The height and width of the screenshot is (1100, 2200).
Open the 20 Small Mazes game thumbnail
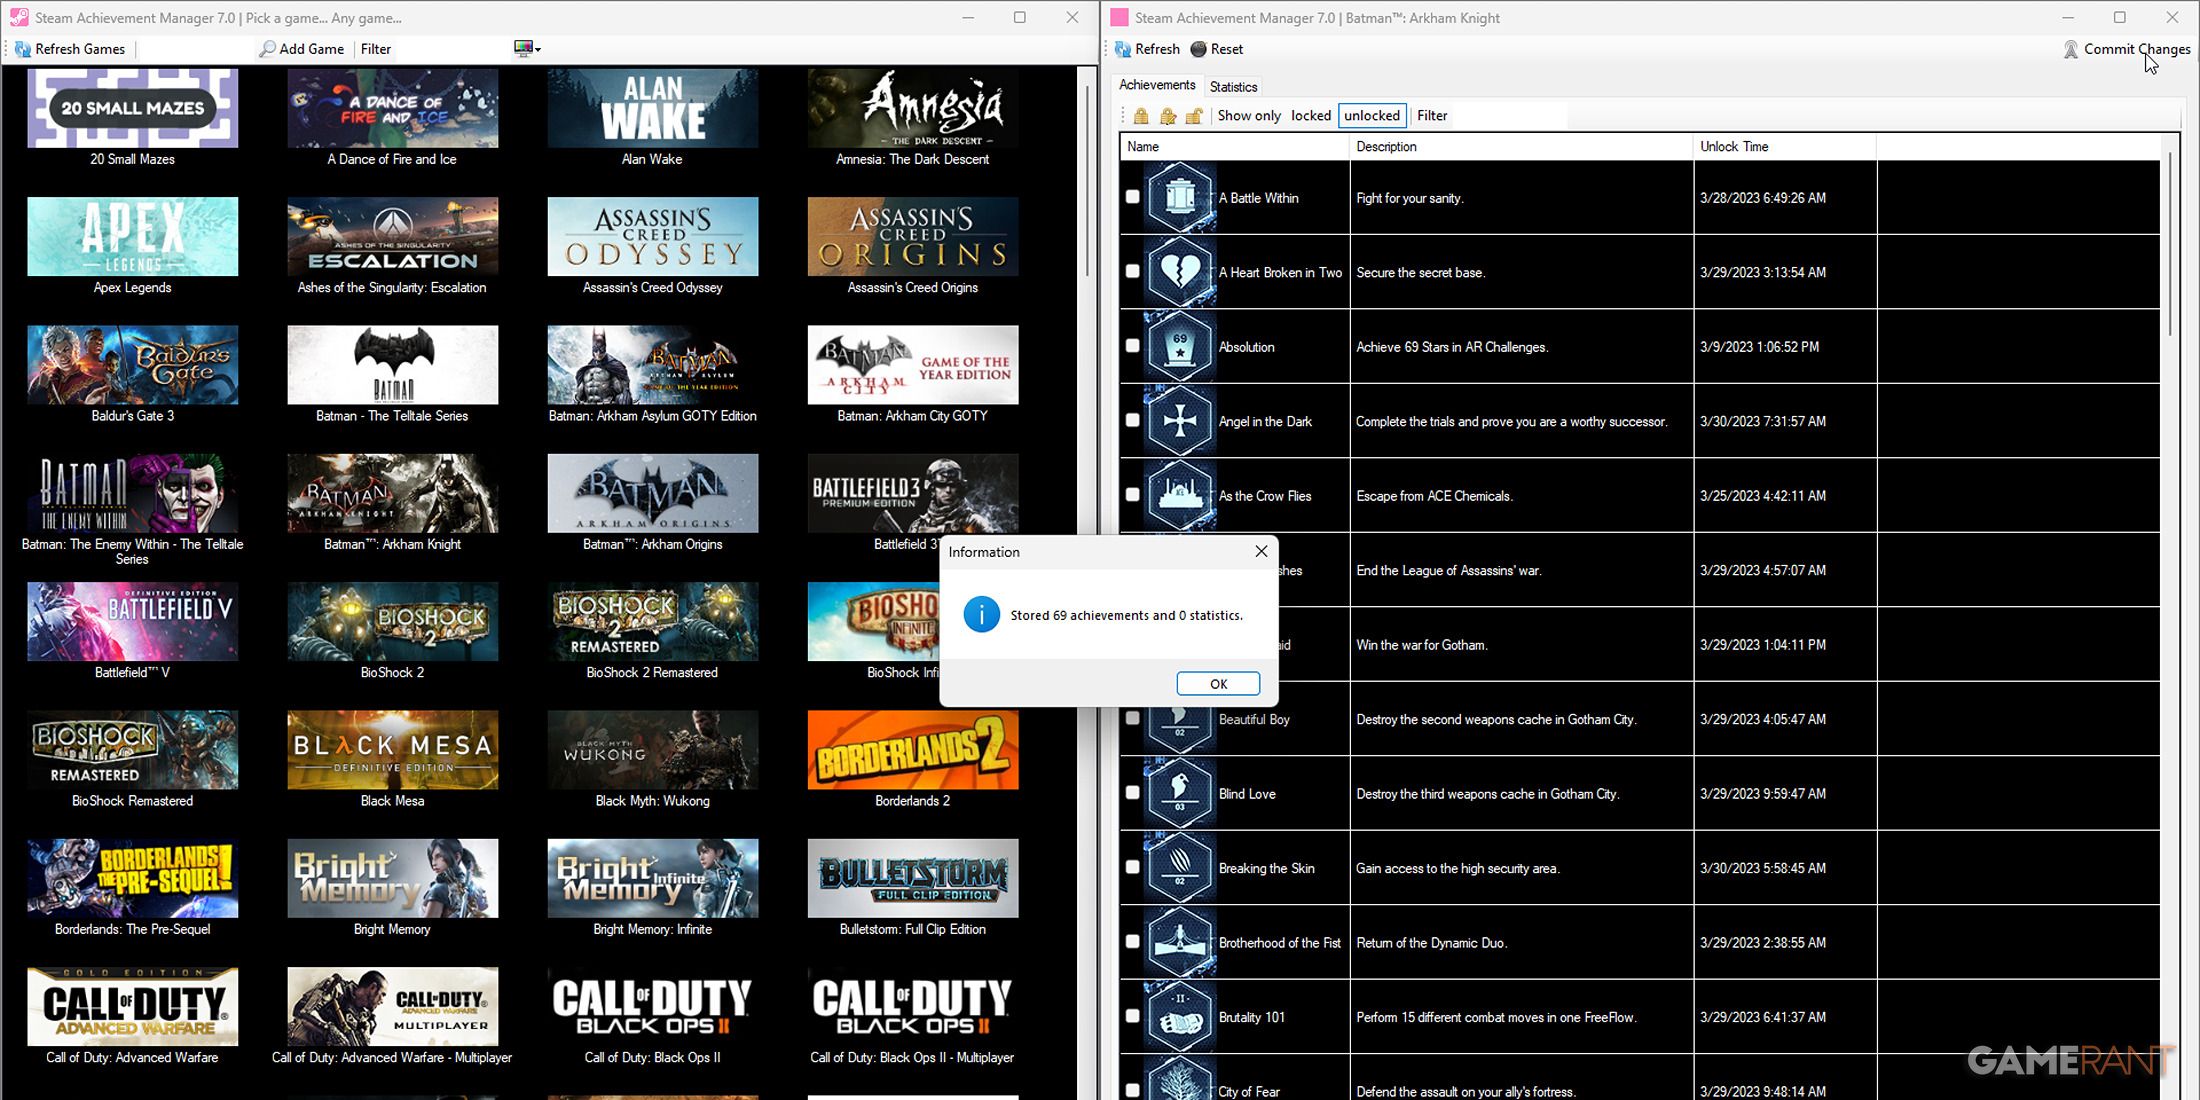[132, 108]
